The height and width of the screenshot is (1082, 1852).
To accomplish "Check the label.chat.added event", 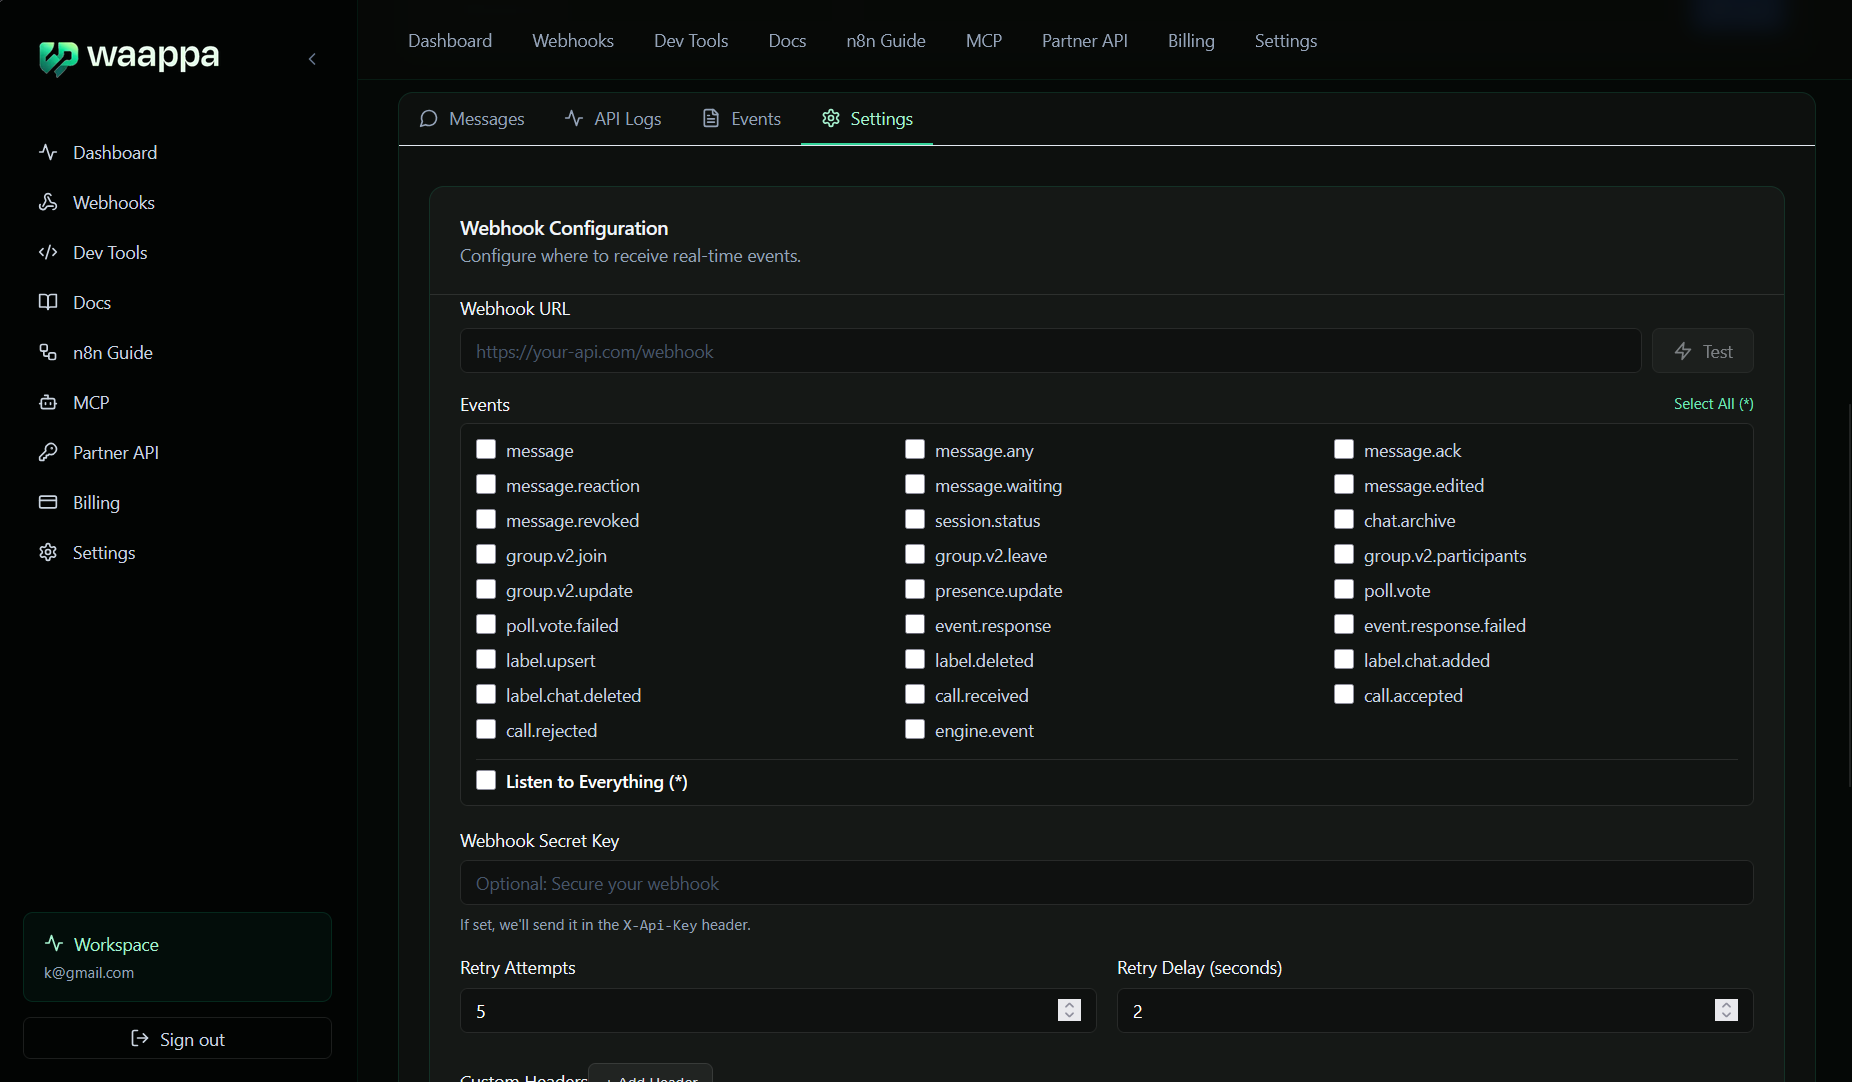I will point(1344,659).
